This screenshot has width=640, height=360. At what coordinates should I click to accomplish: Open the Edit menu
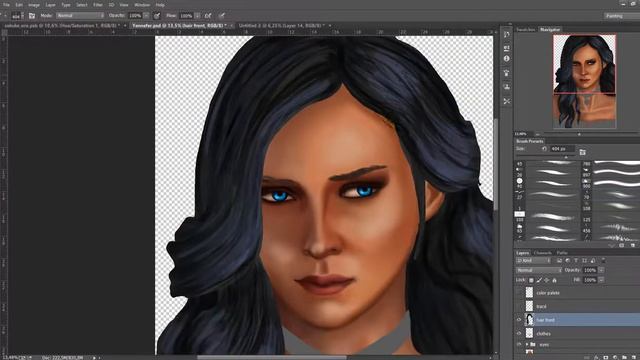point(19,5)
